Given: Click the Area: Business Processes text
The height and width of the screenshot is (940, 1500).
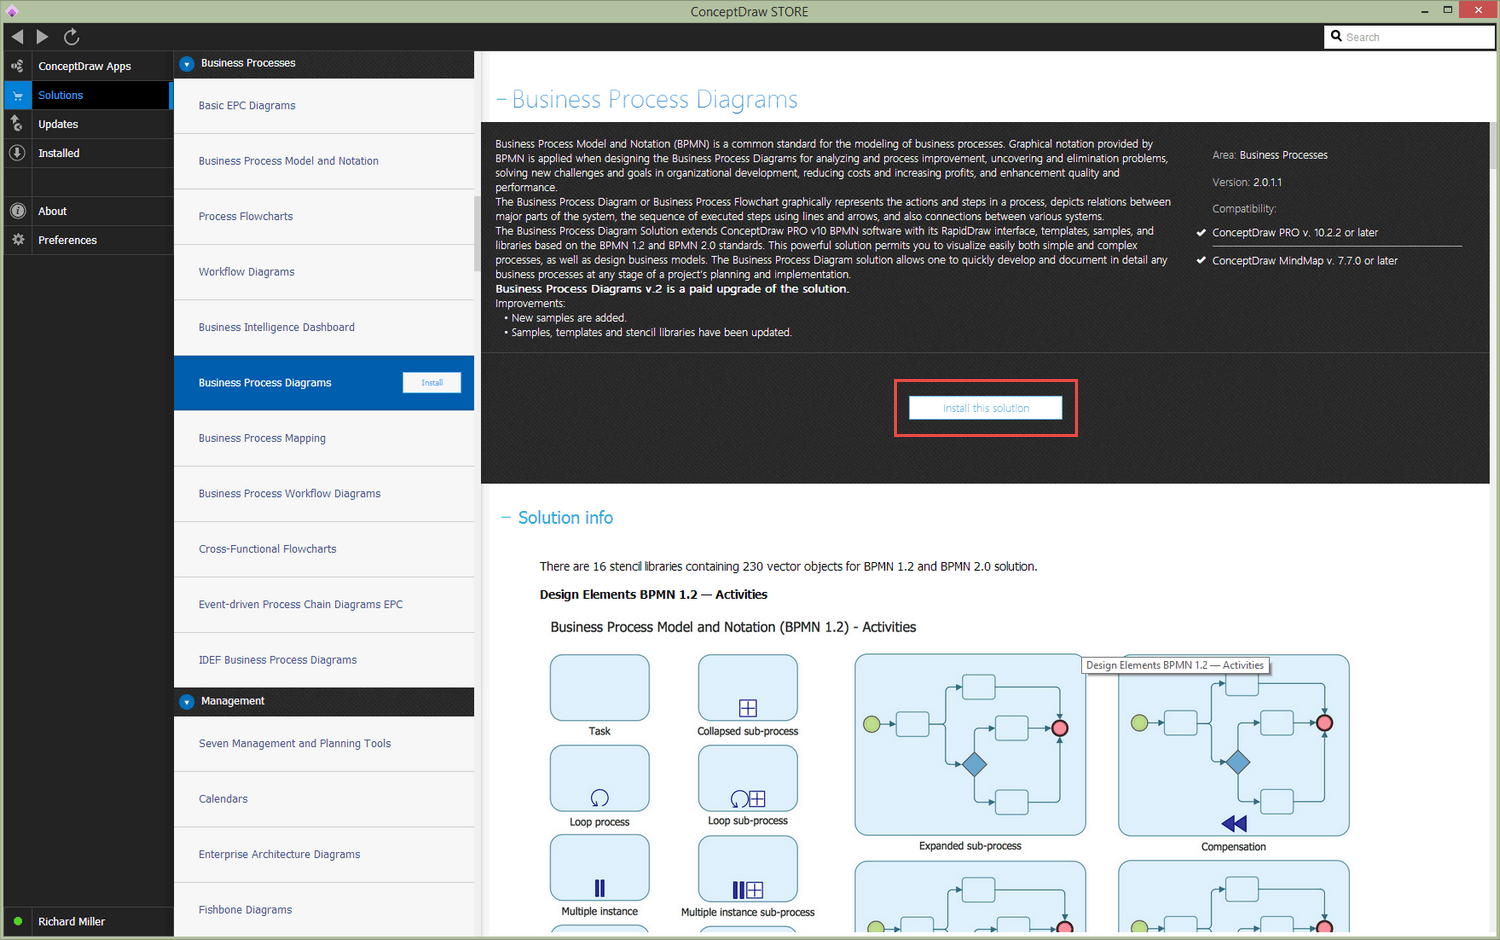Looking at the screenshot, I should tap(1270, 155).
